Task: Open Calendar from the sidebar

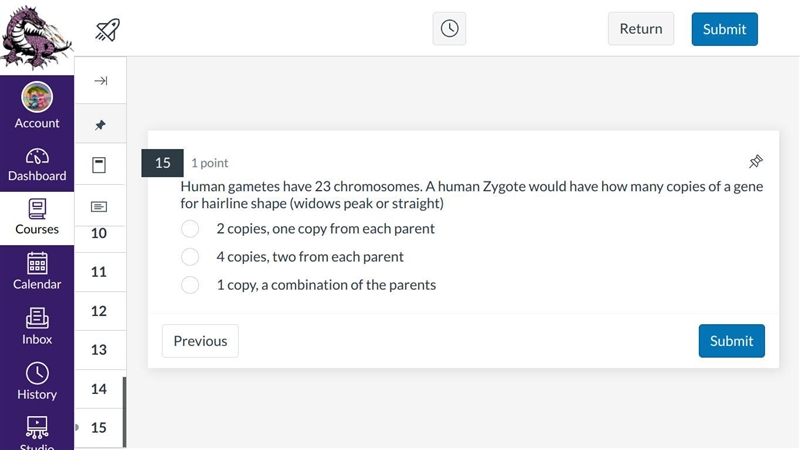Action: pyautogui.click(x=37, y=271)
